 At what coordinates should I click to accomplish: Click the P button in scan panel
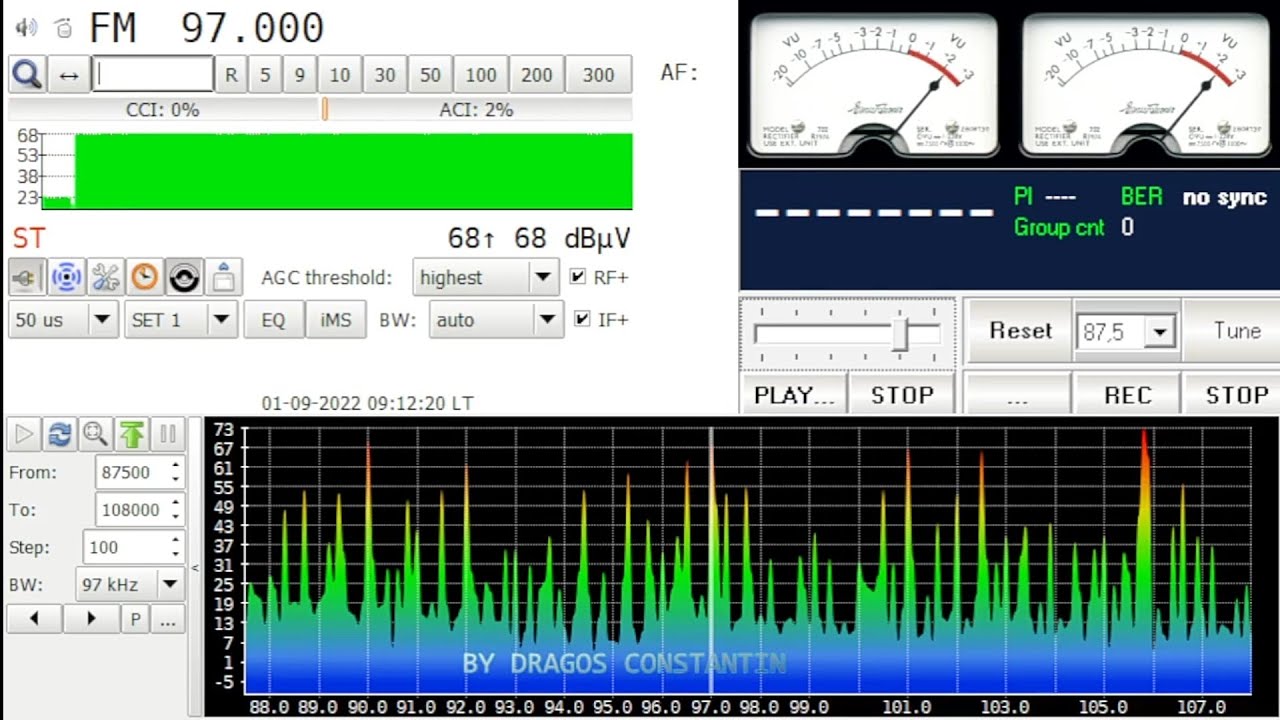point(136,620)
